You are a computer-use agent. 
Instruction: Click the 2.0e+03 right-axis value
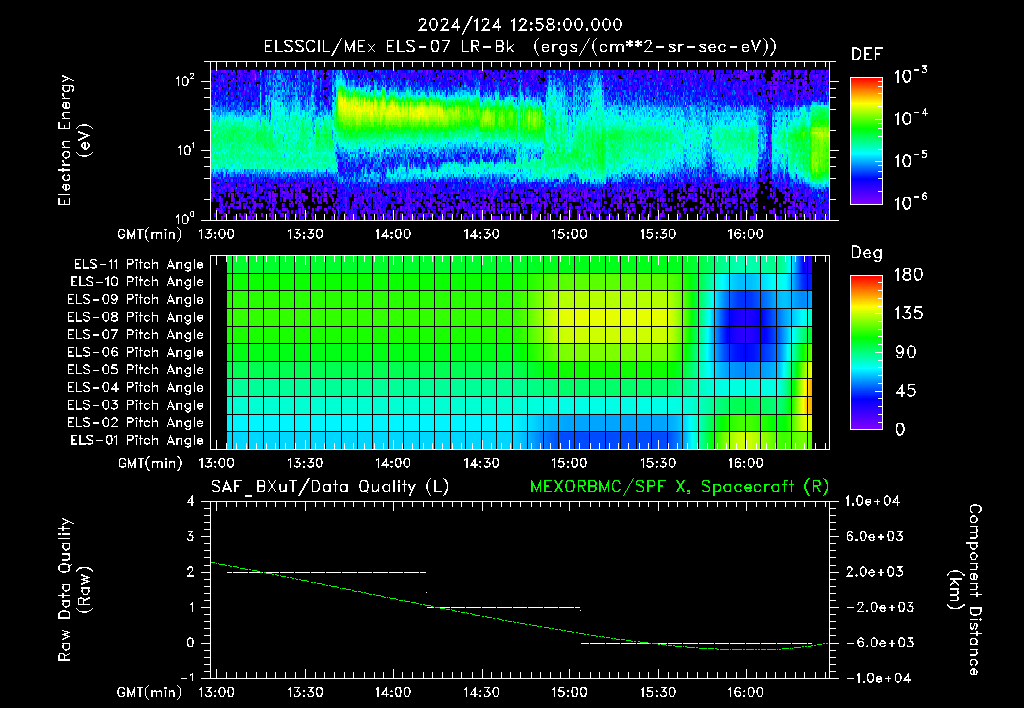pyautogui.click(x=875, y=571)
